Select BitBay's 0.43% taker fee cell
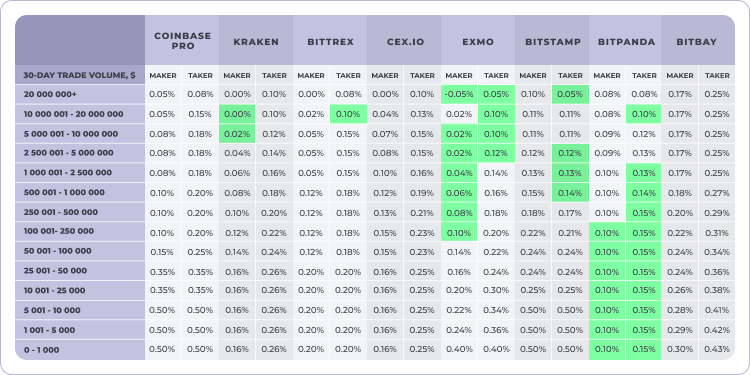750x375 pixels. [717, 350]
